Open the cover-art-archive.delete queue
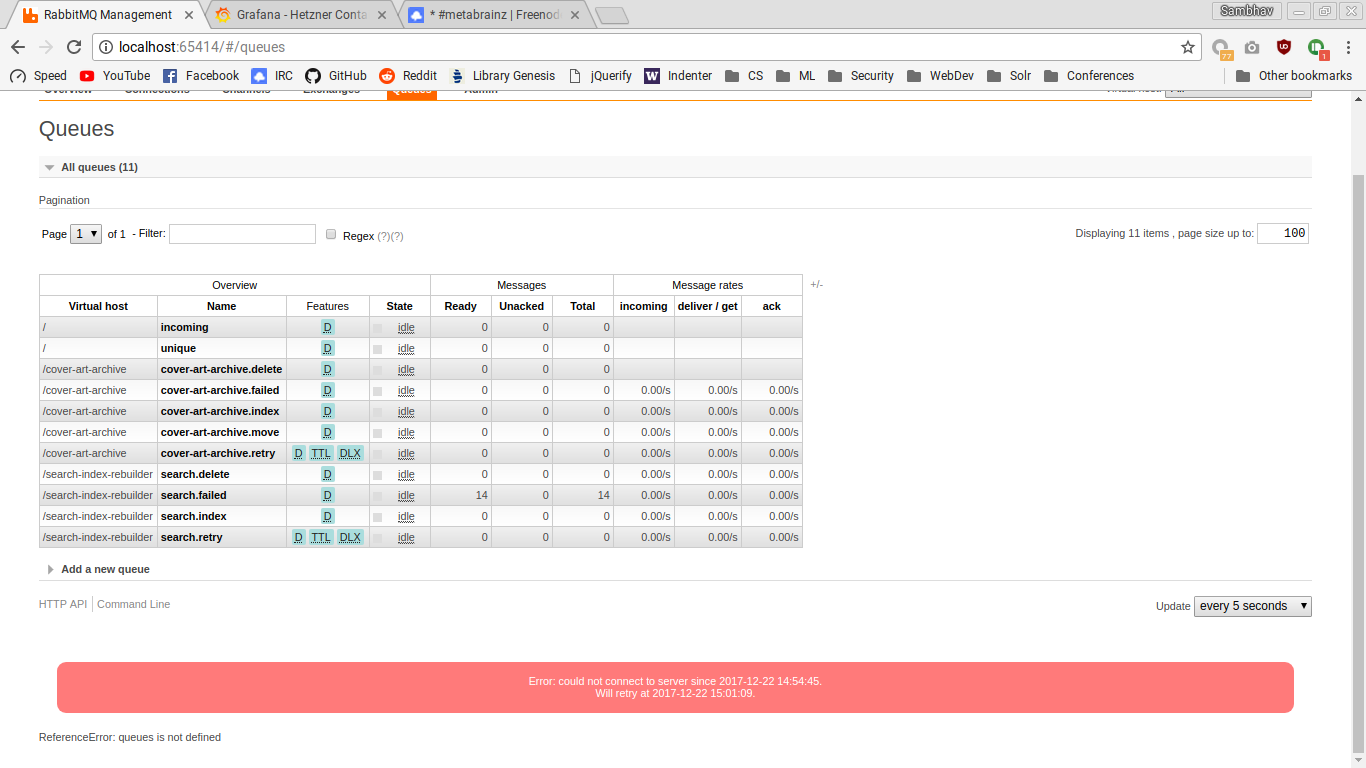This screenshot has height=768, width=1366. tap(221, 369)
